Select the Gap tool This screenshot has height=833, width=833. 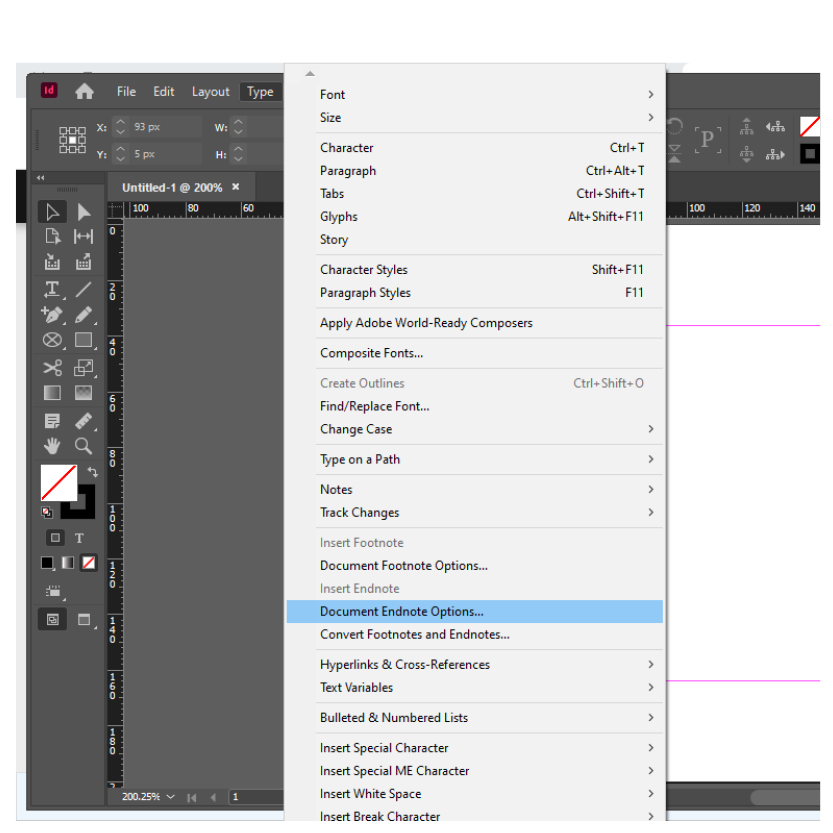click(83, 236)
